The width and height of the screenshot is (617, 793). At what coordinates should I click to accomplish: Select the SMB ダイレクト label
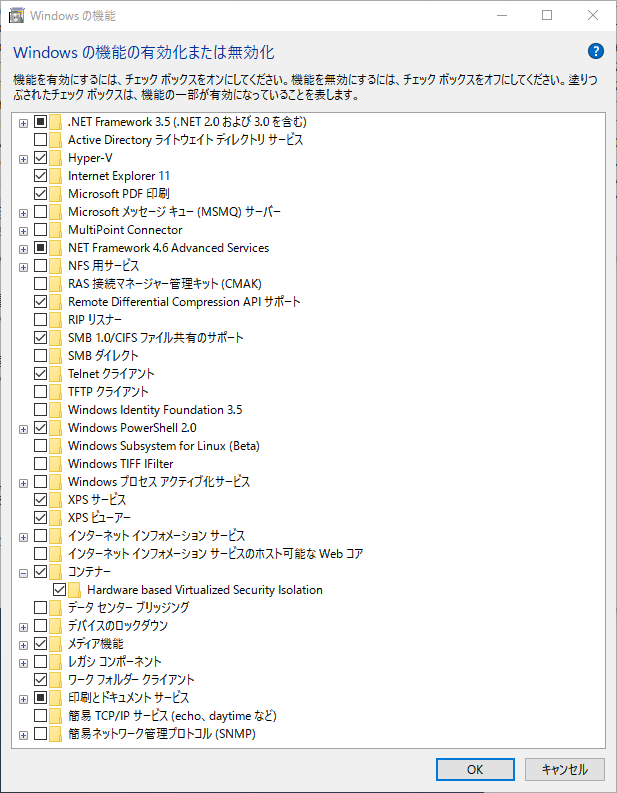click(x=103, y=356)
